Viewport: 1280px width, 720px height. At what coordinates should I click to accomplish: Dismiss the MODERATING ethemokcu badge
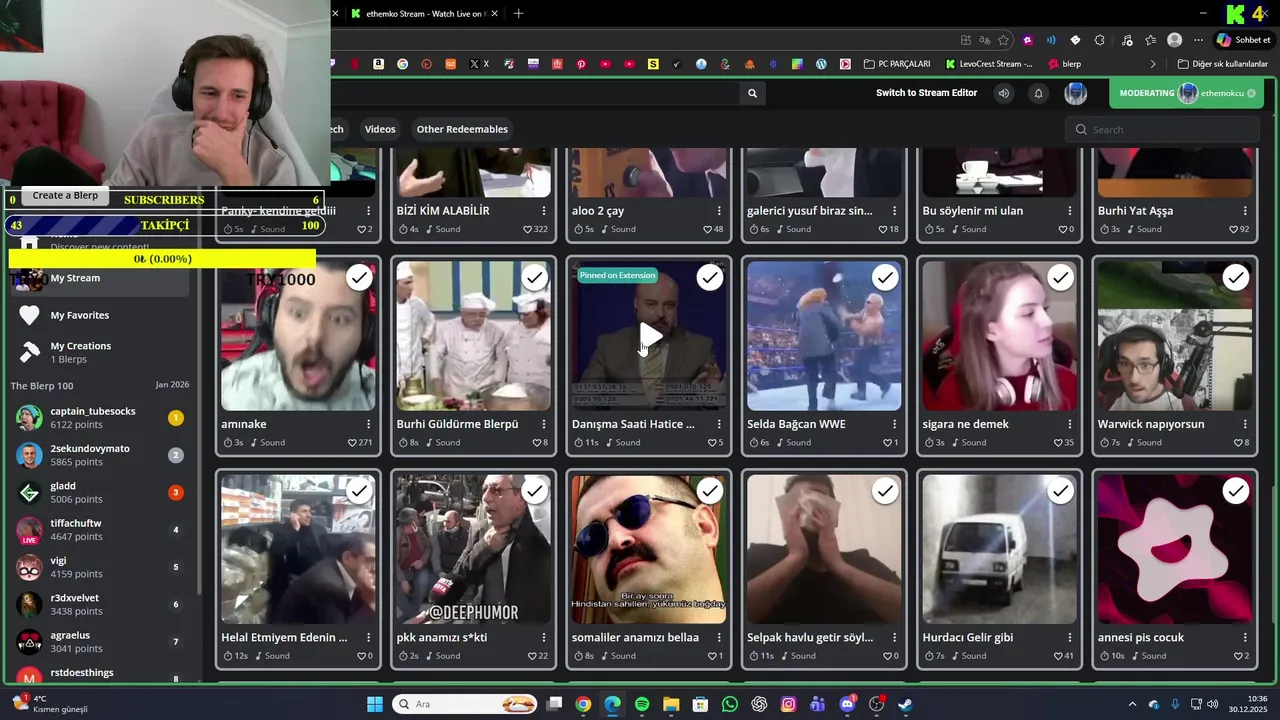tap(1251, 93)
